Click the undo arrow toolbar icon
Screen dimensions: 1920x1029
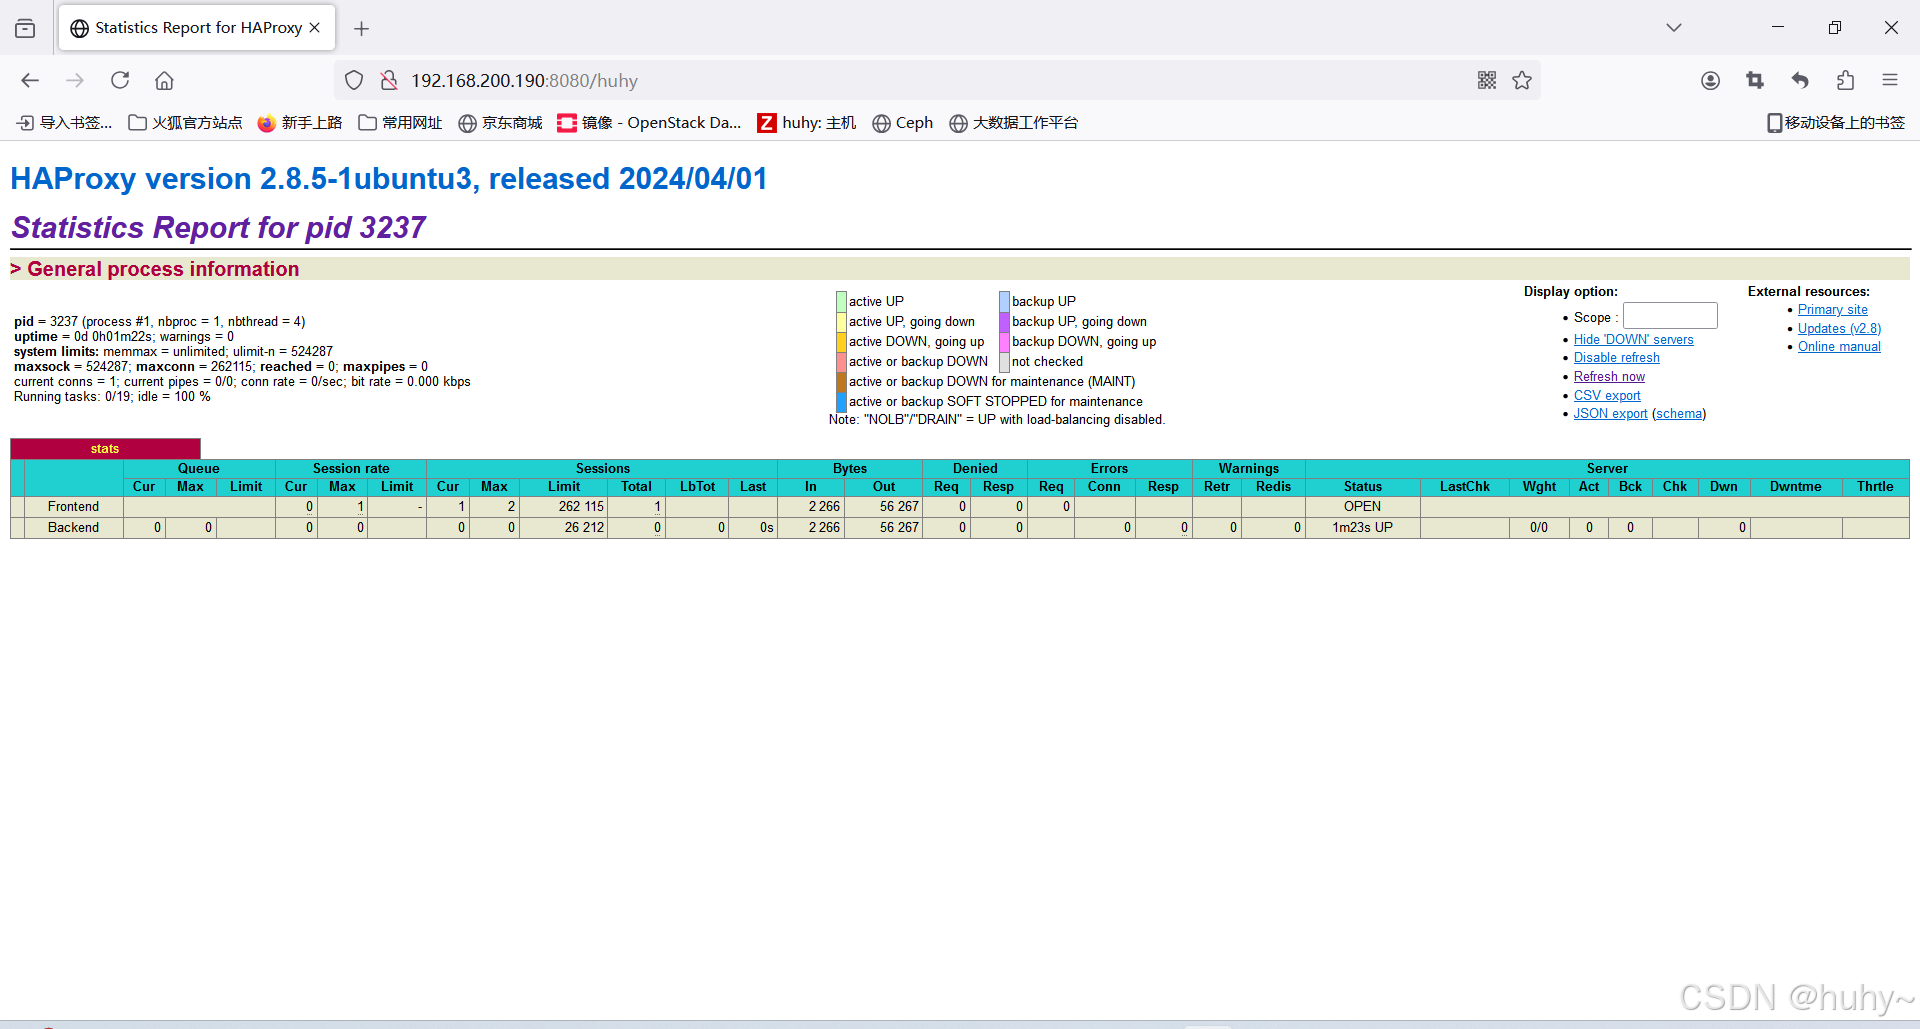pos(1800,80)
